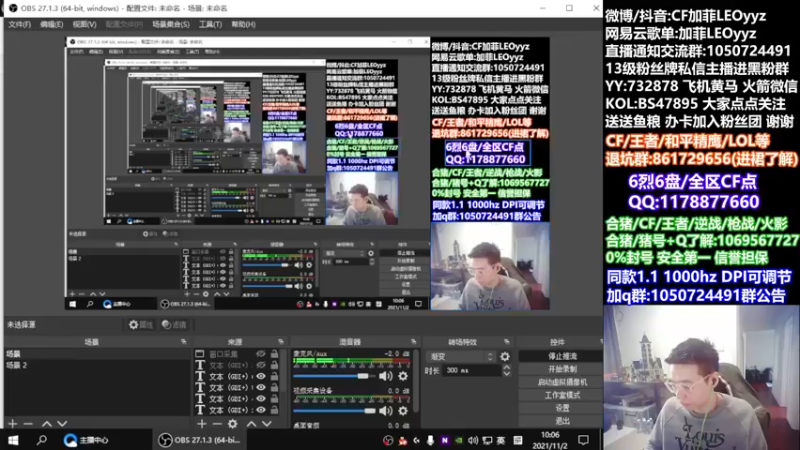Click the 退出 button
The height and width of the screenshot is (450, 800).
[562, 421]
